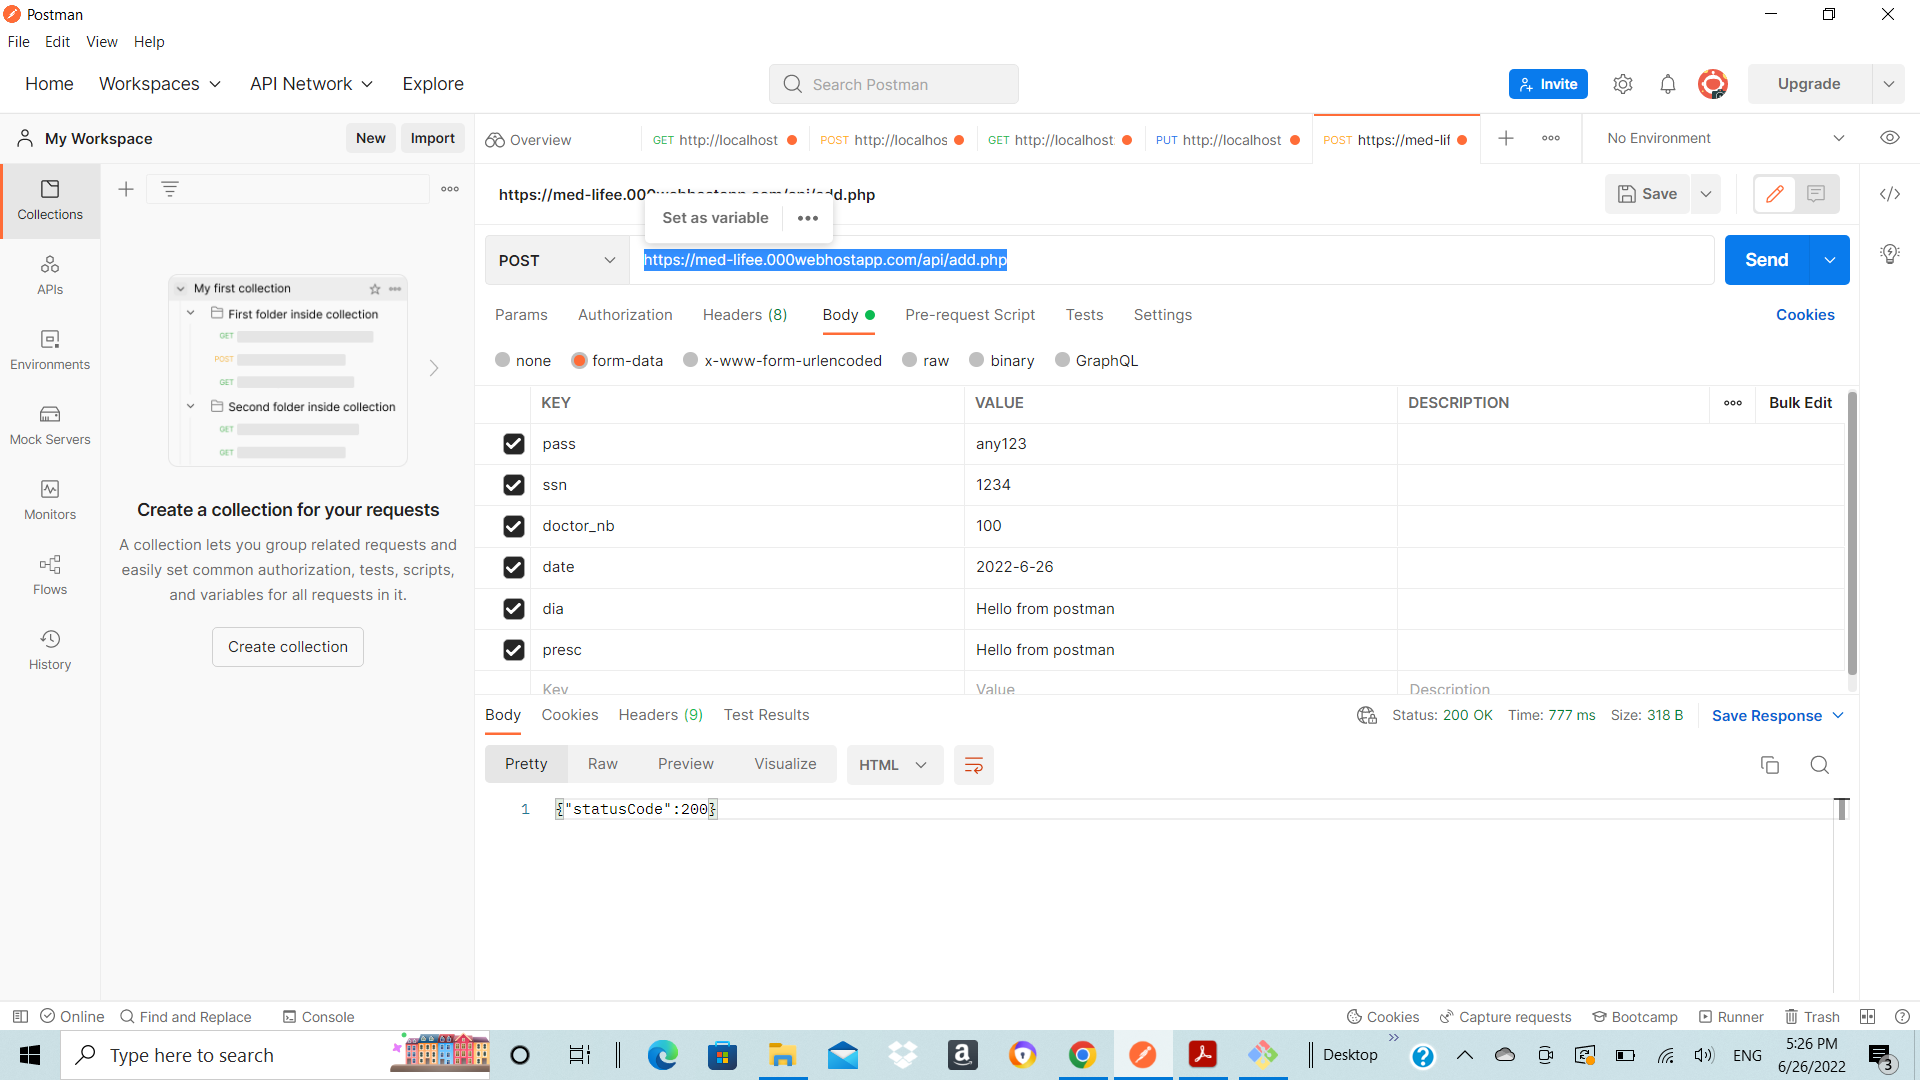Uncheck the presc key row
1920x1080 pixels.
[x=513, y=650]
